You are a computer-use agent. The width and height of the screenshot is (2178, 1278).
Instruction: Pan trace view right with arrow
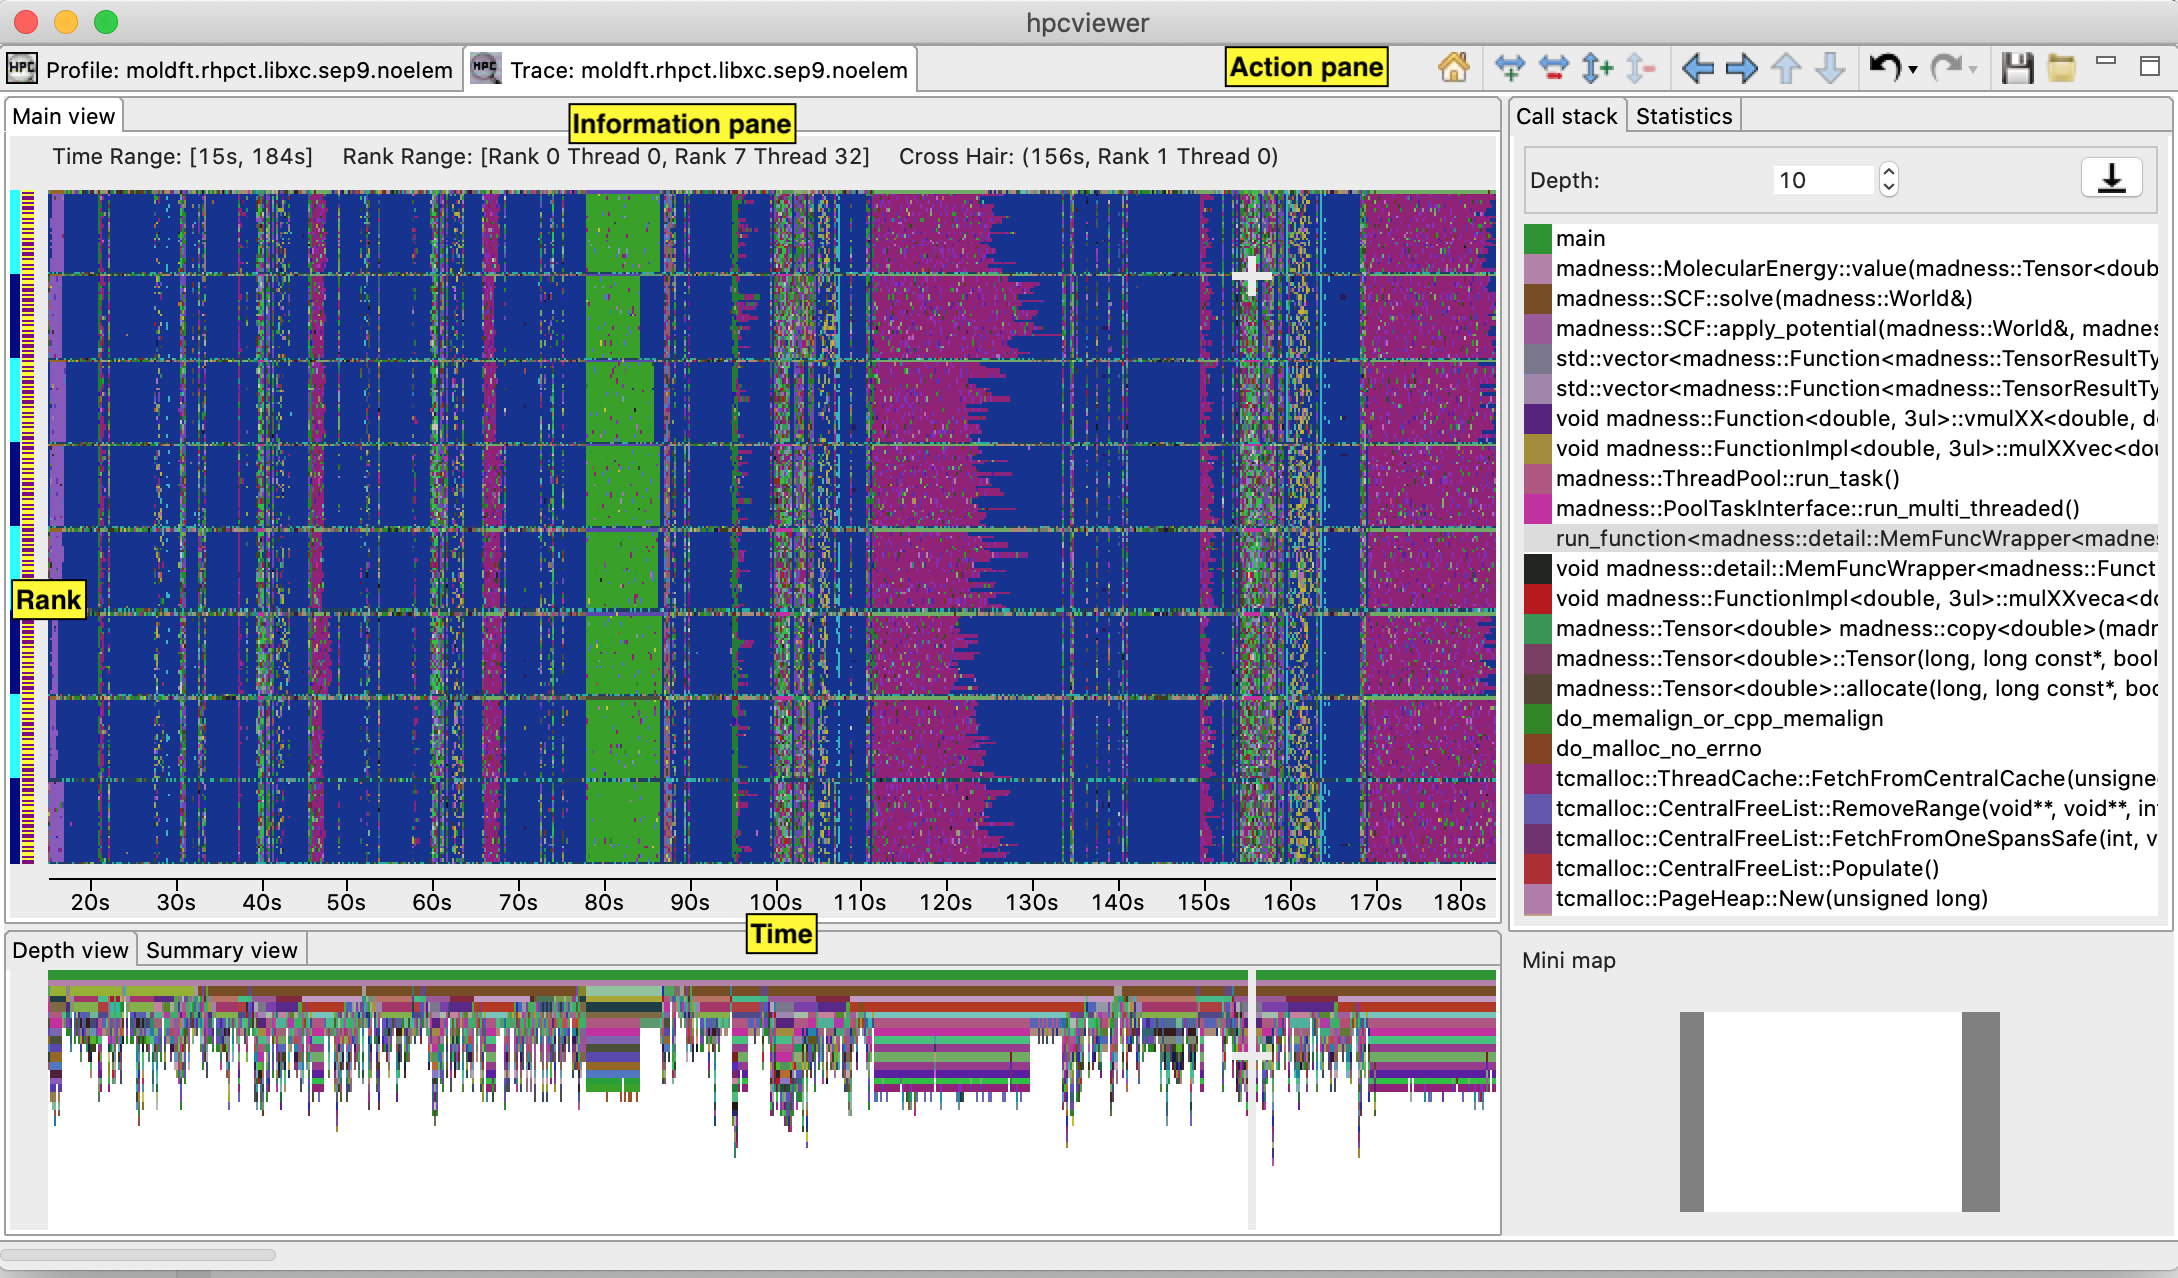coord(1741,68)
